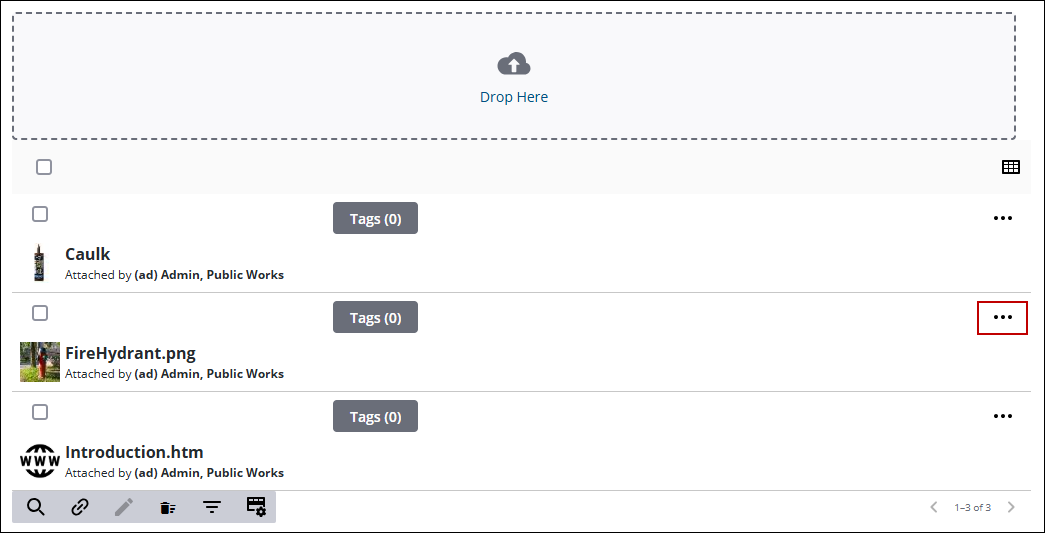The height and width of the screenshot is (533, 1045).
Task: Switch to table view grid icon
Action: pos(1011,167)
